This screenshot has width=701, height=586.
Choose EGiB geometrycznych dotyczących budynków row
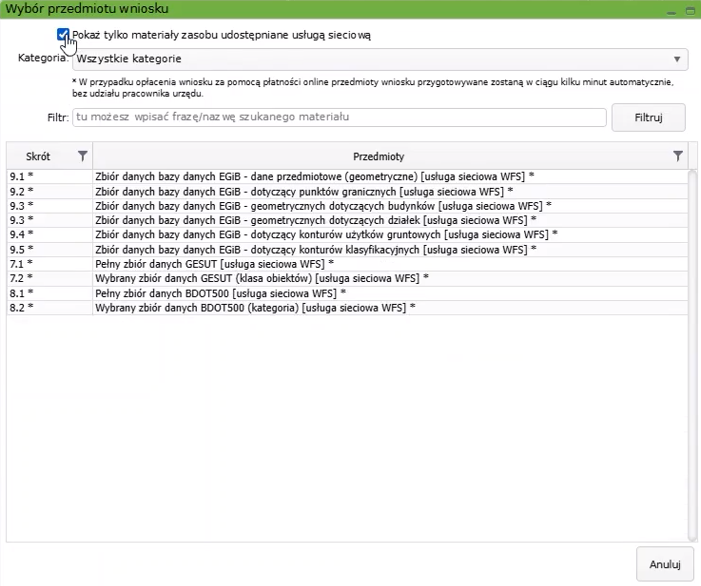322,205
